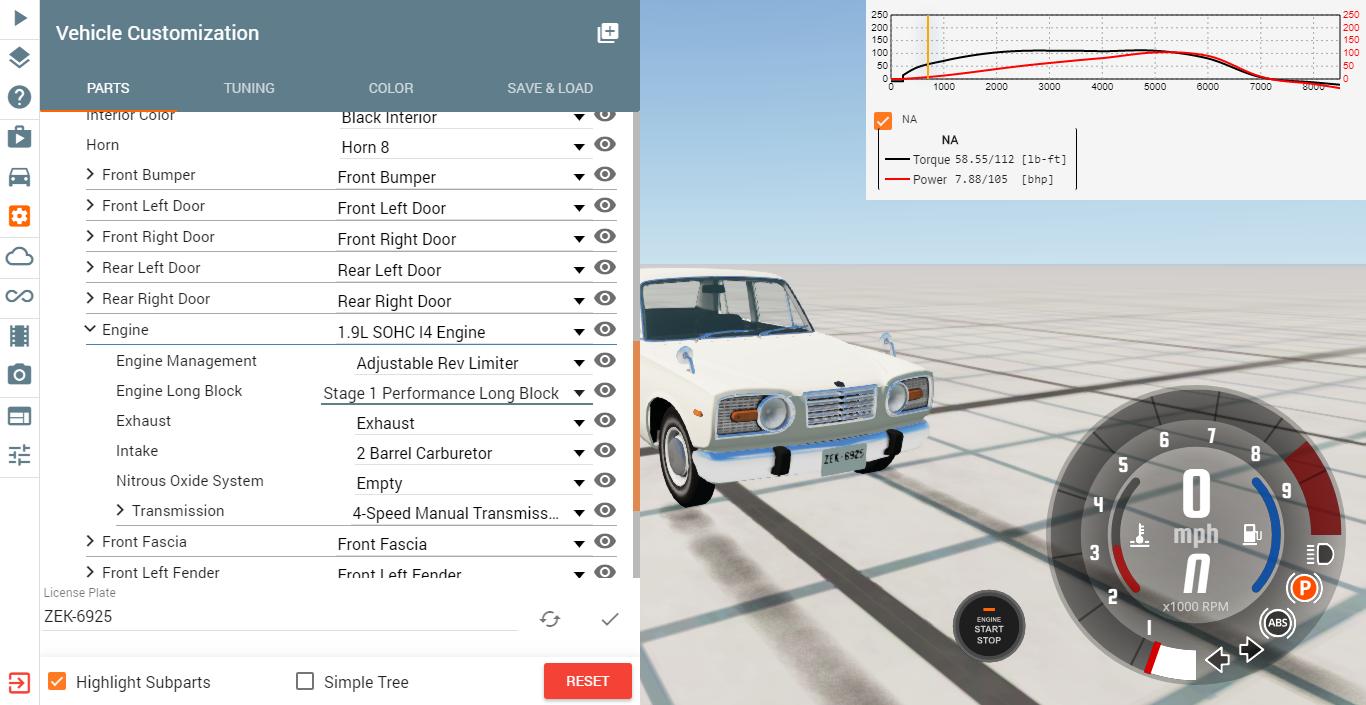1366x705 pixels.
Task: Open the Nitrous Oxide System Empty dropdown
Action: 471,483
